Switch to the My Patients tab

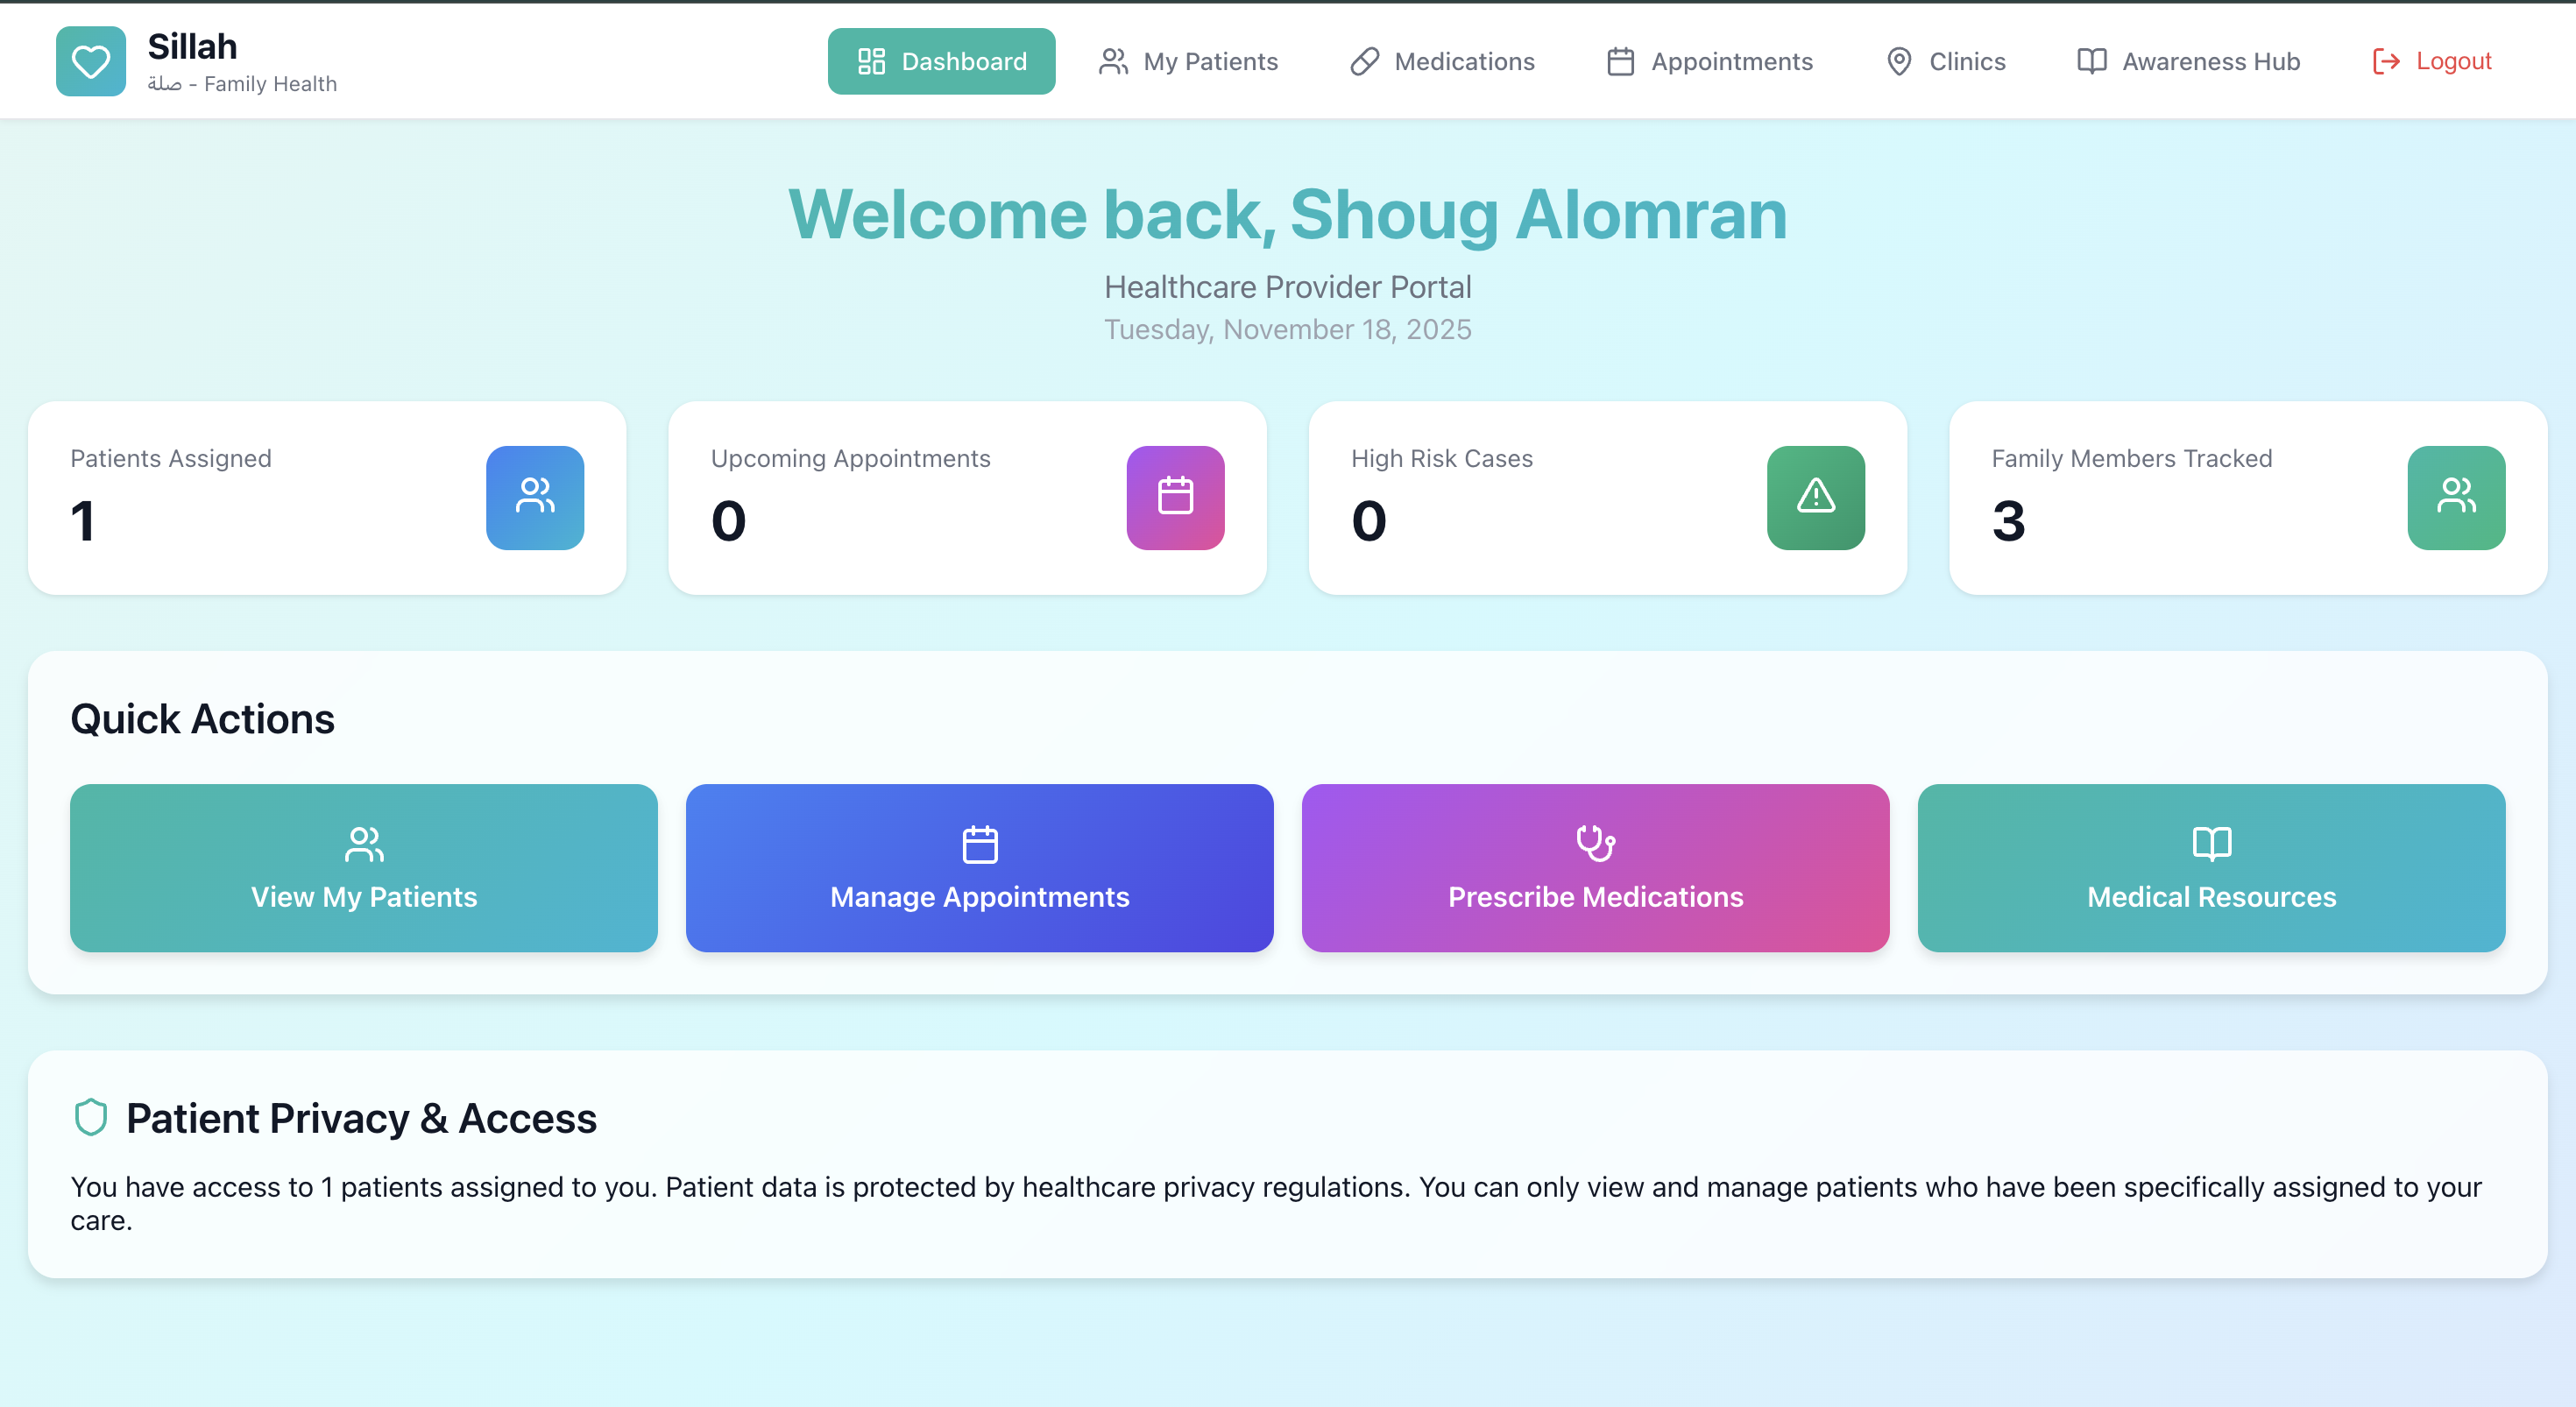(1189, 61)
